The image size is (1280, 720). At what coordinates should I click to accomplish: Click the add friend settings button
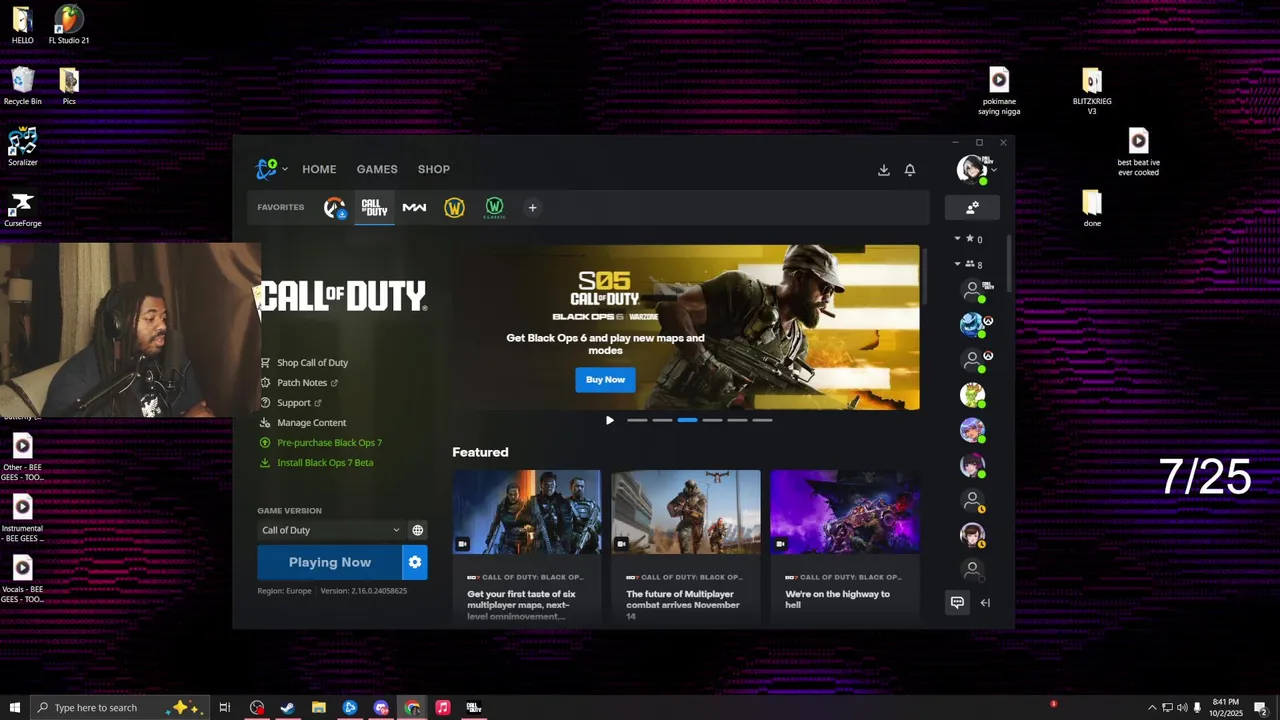tap(972, 207)
